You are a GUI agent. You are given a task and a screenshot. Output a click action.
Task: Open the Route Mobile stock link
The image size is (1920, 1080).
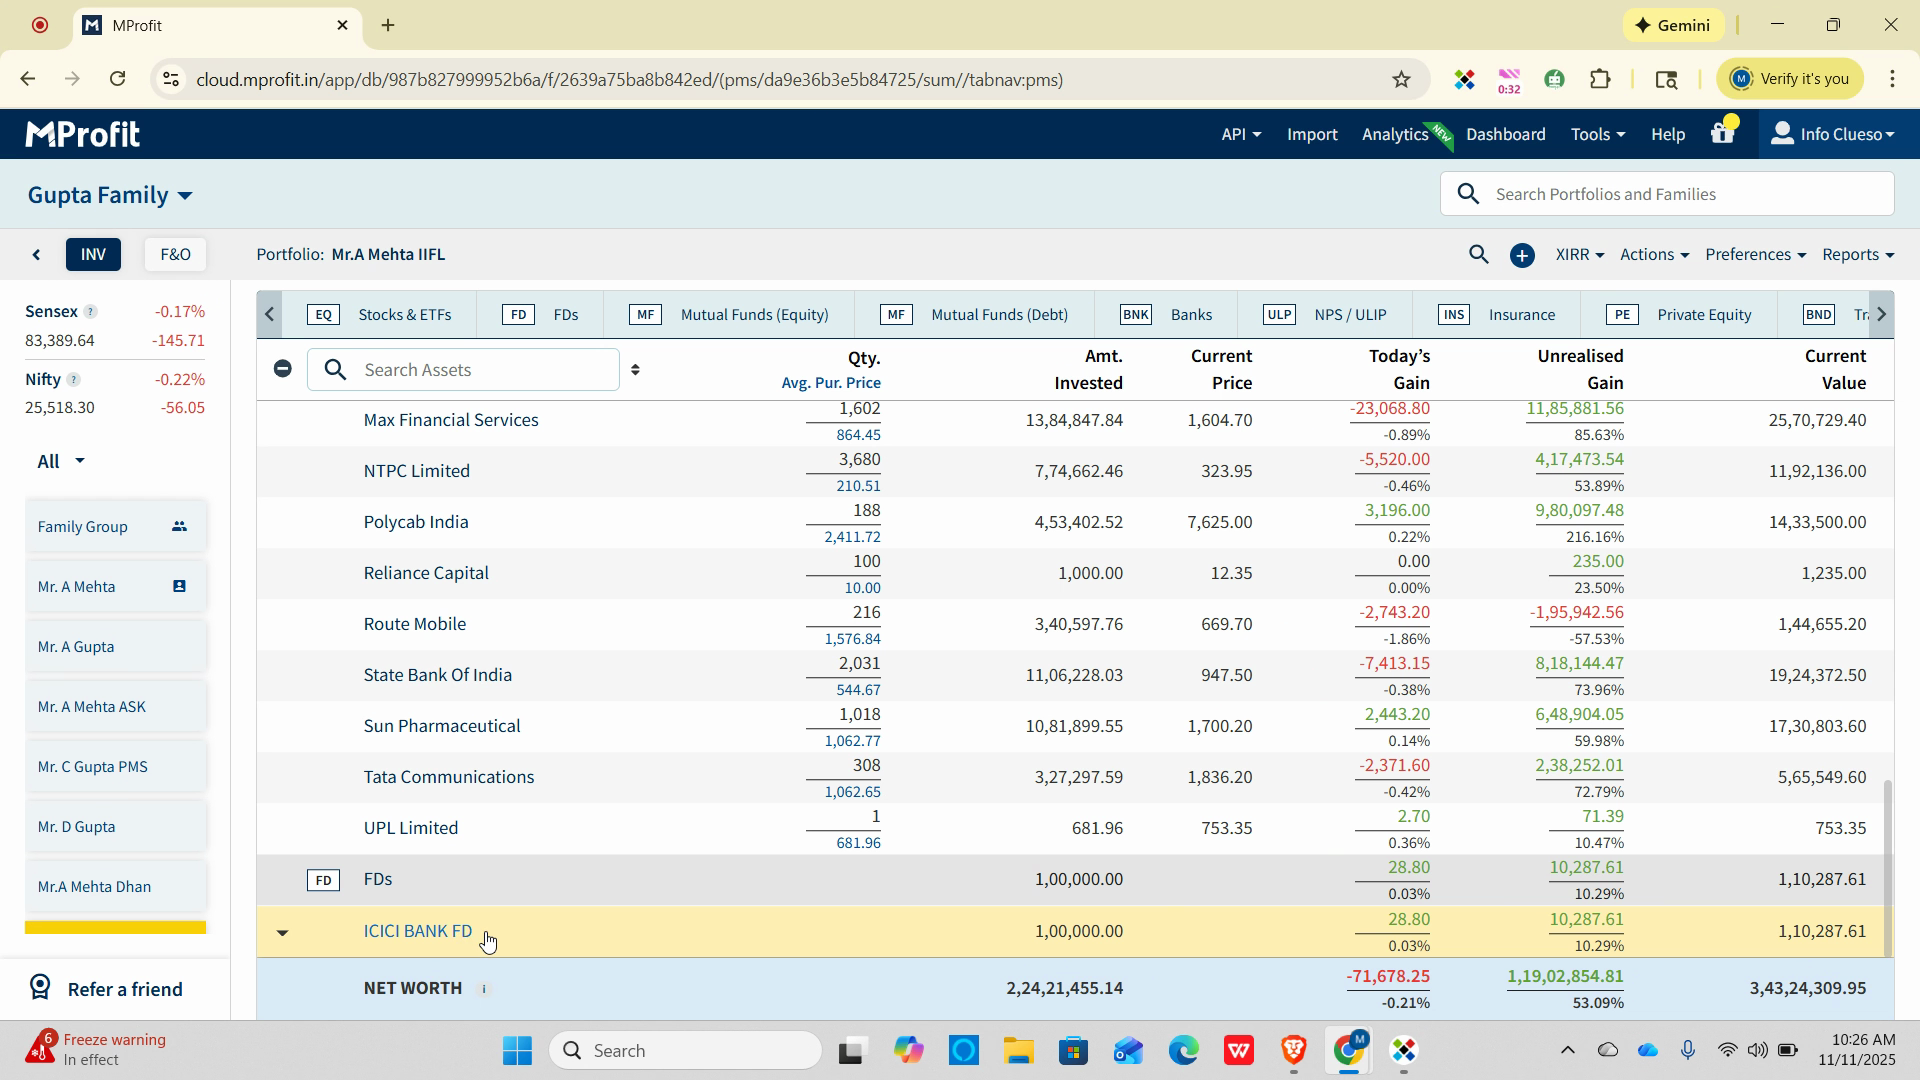(414, 624)
